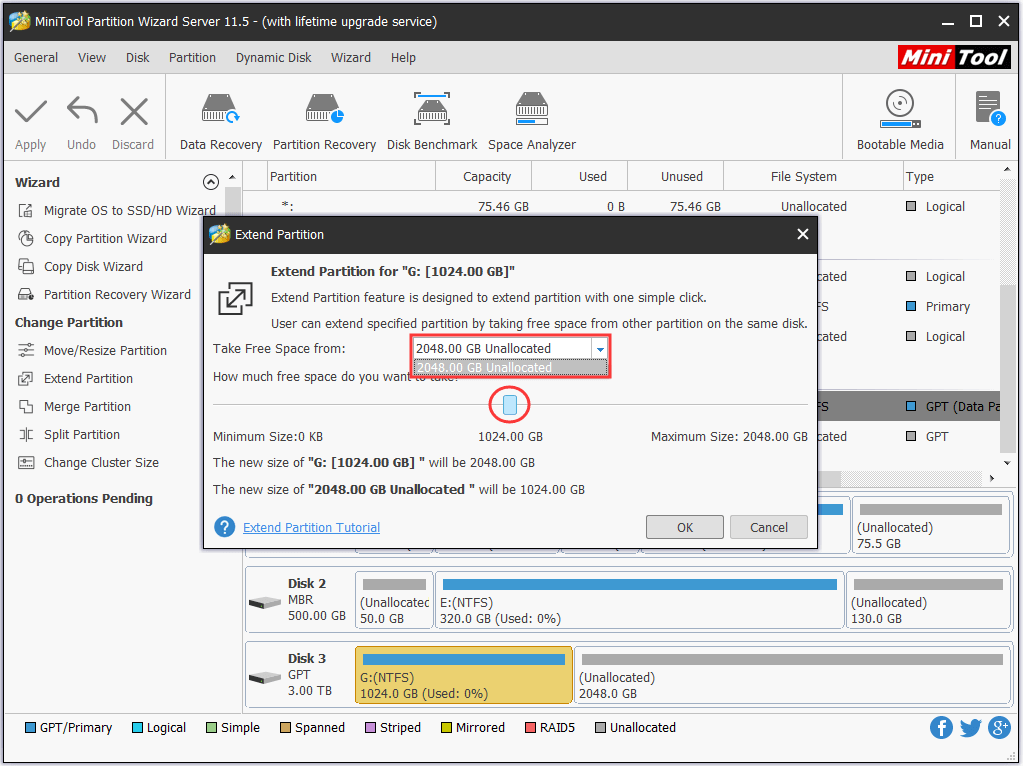The height and width of the screenshot is (766, 1023).
Task: Select the 75.5 GB Unallocated block
Action: pyautogui.click(x=930, y=525)
